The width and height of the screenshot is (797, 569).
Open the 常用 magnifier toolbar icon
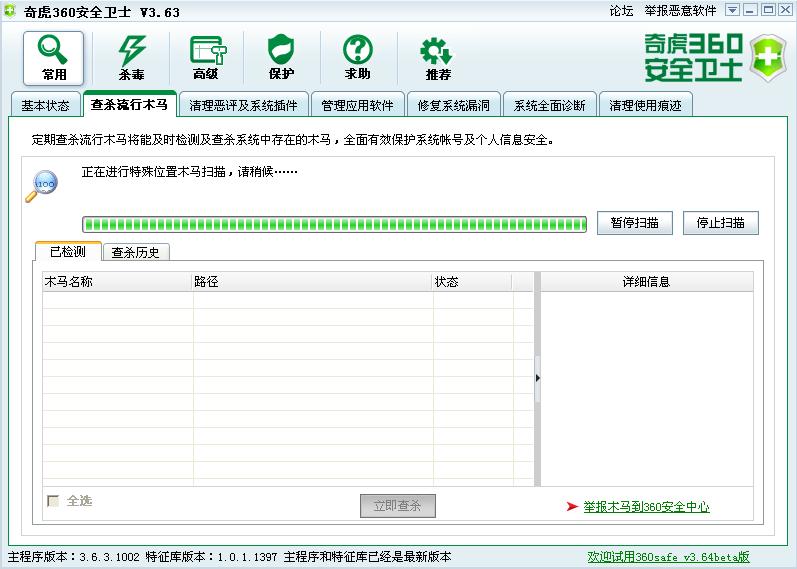(53, 58)
